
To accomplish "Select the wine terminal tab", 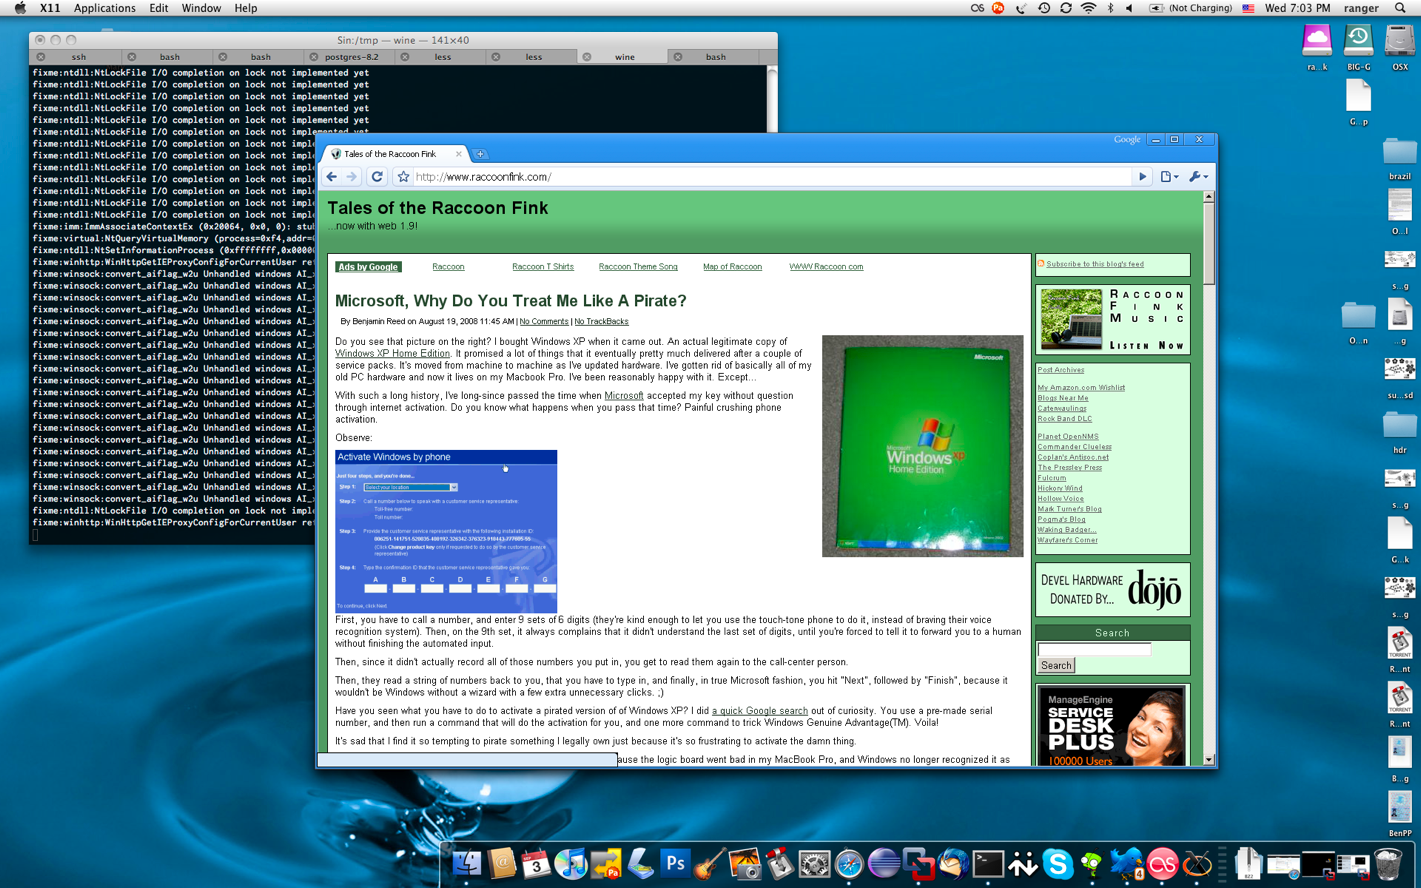I will [x=624, y=57].
